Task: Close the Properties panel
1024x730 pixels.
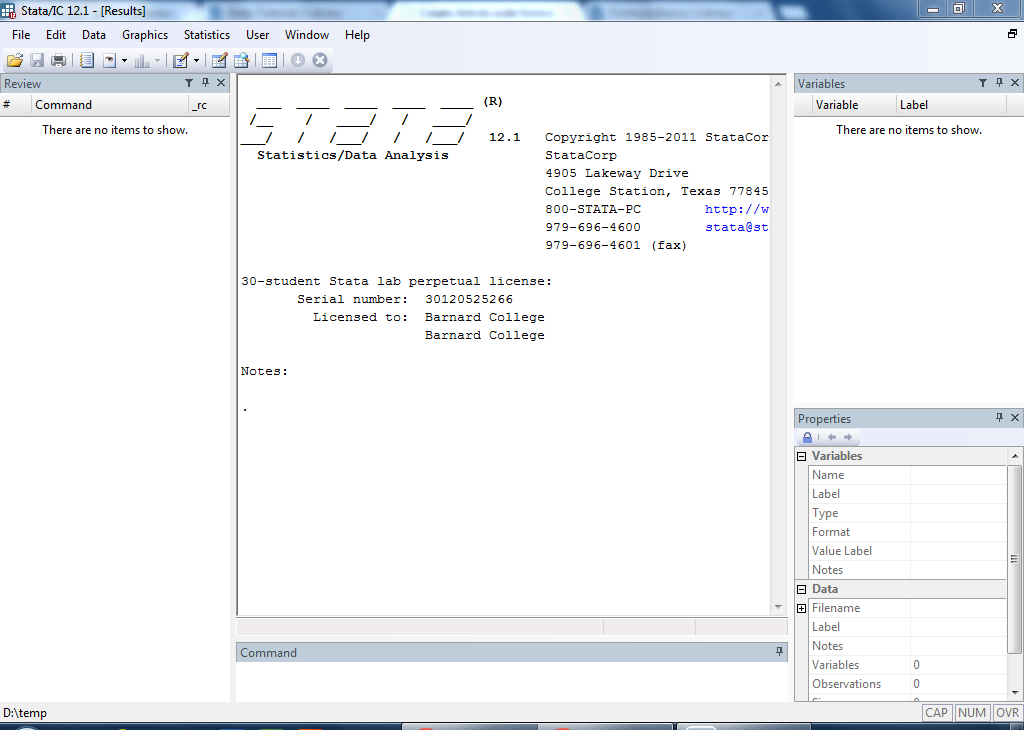Action: (1015, 418)
